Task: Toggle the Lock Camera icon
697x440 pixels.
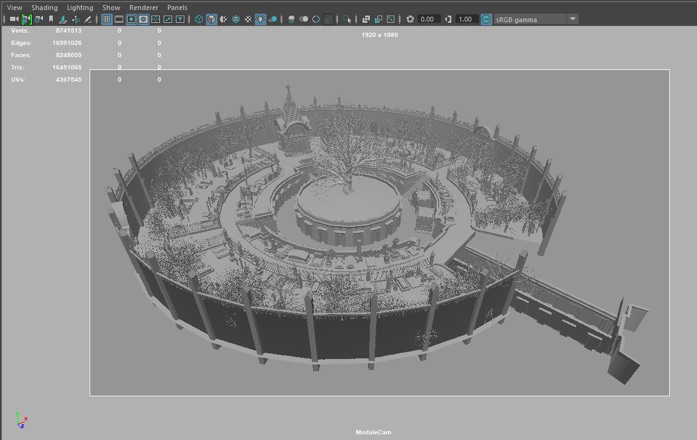Action: (27, 19)
